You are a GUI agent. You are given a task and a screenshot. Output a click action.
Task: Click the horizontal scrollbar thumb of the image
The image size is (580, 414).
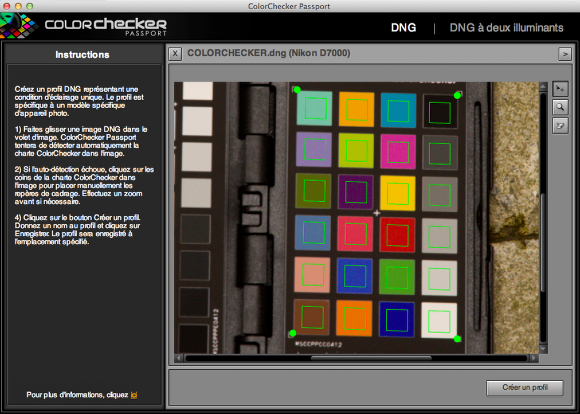(371, 358)
